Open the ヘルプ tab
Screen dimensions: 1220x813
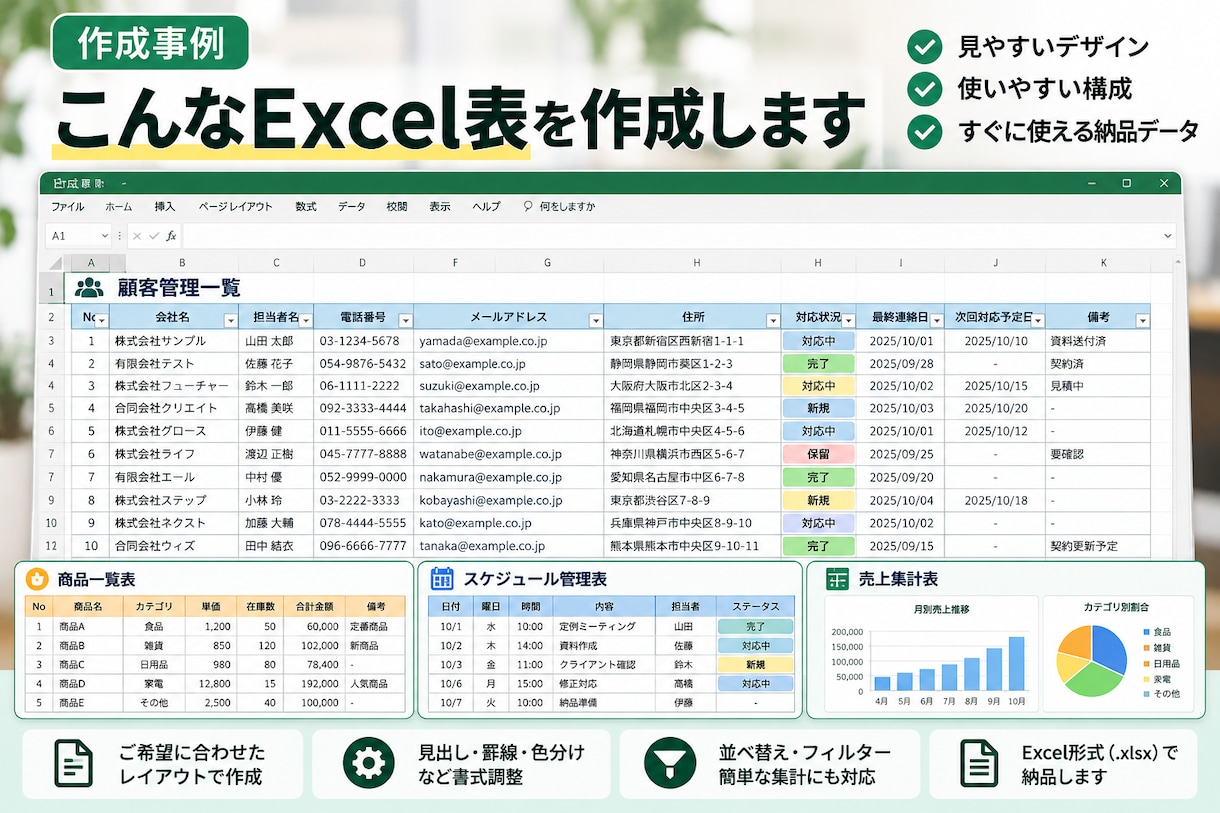(486, 207)
